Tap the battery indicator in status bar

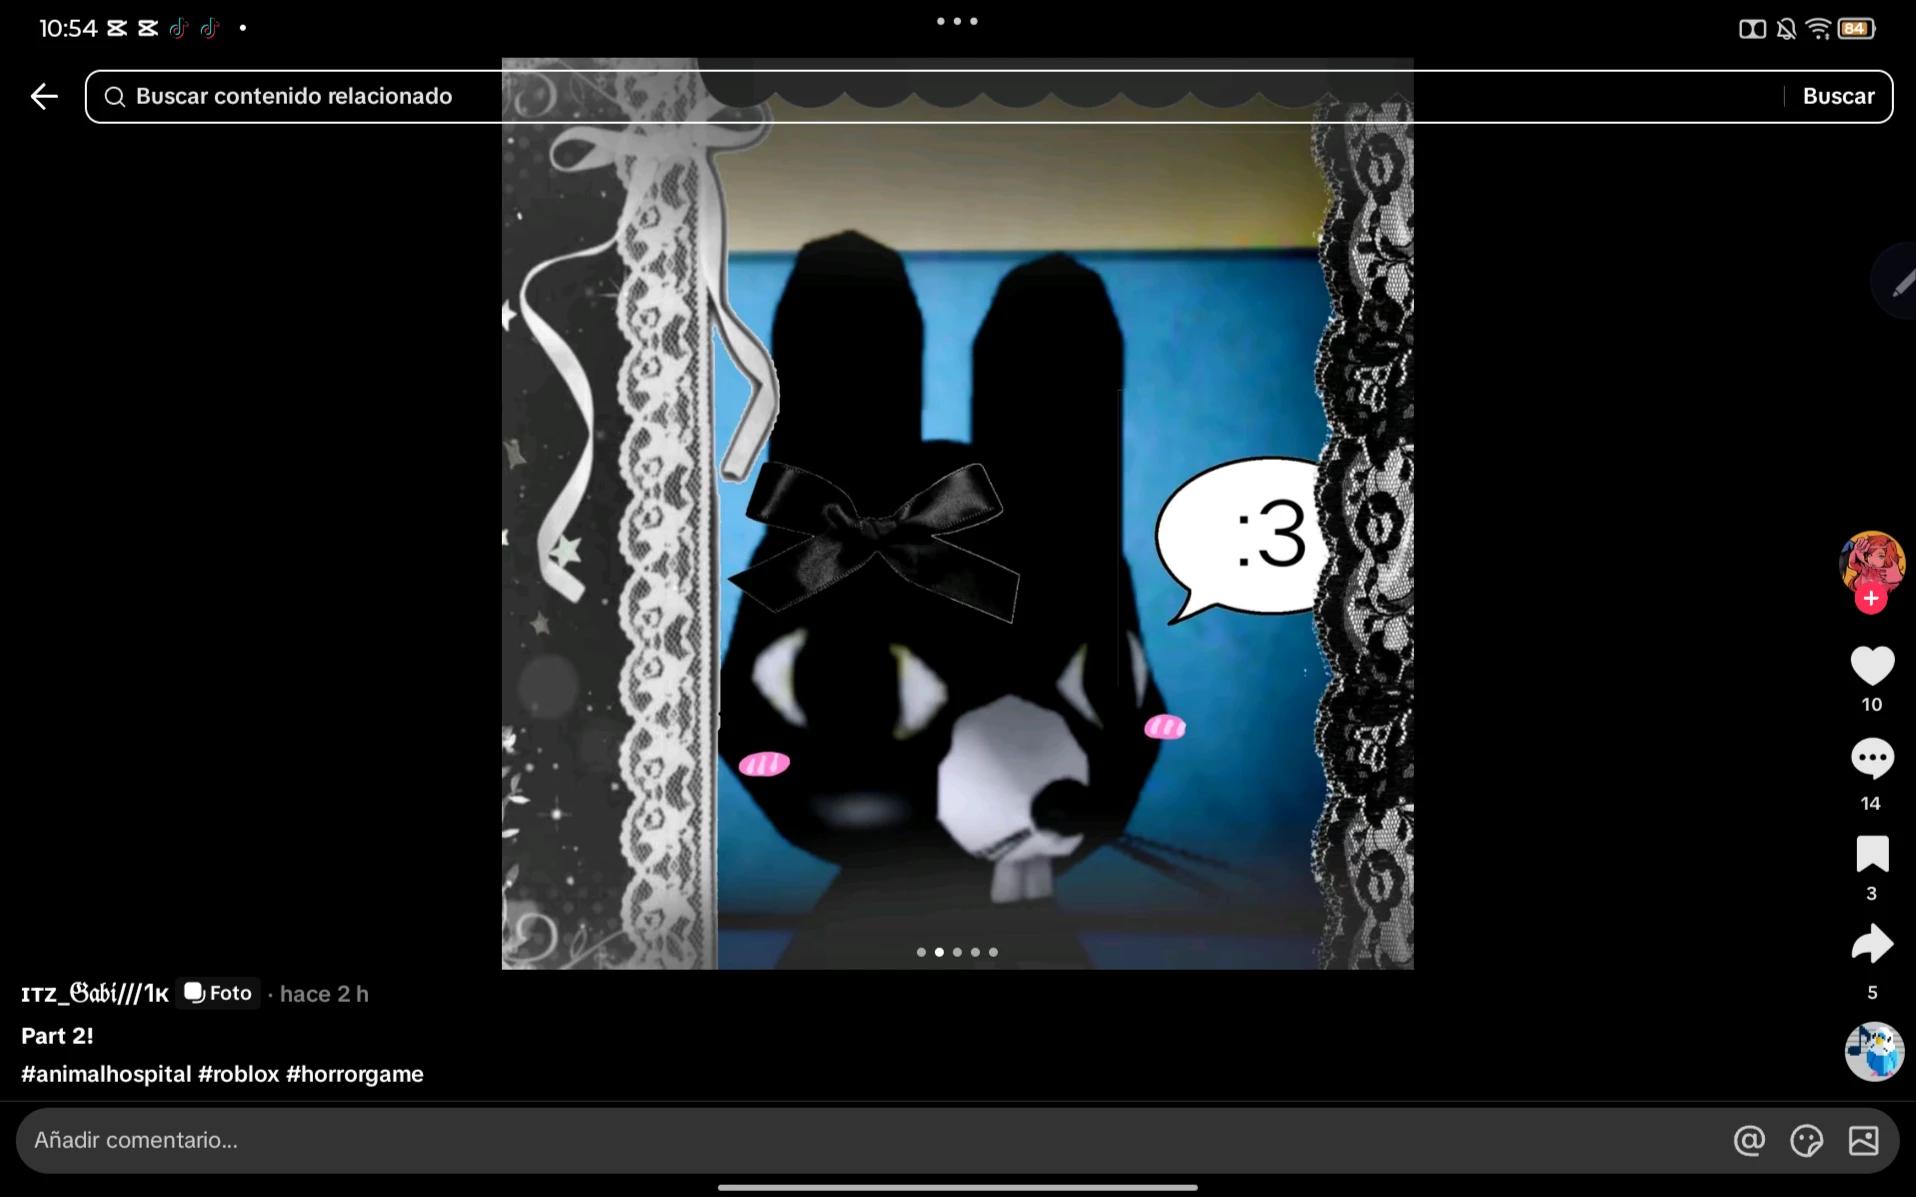click(x=1856, y=28)
